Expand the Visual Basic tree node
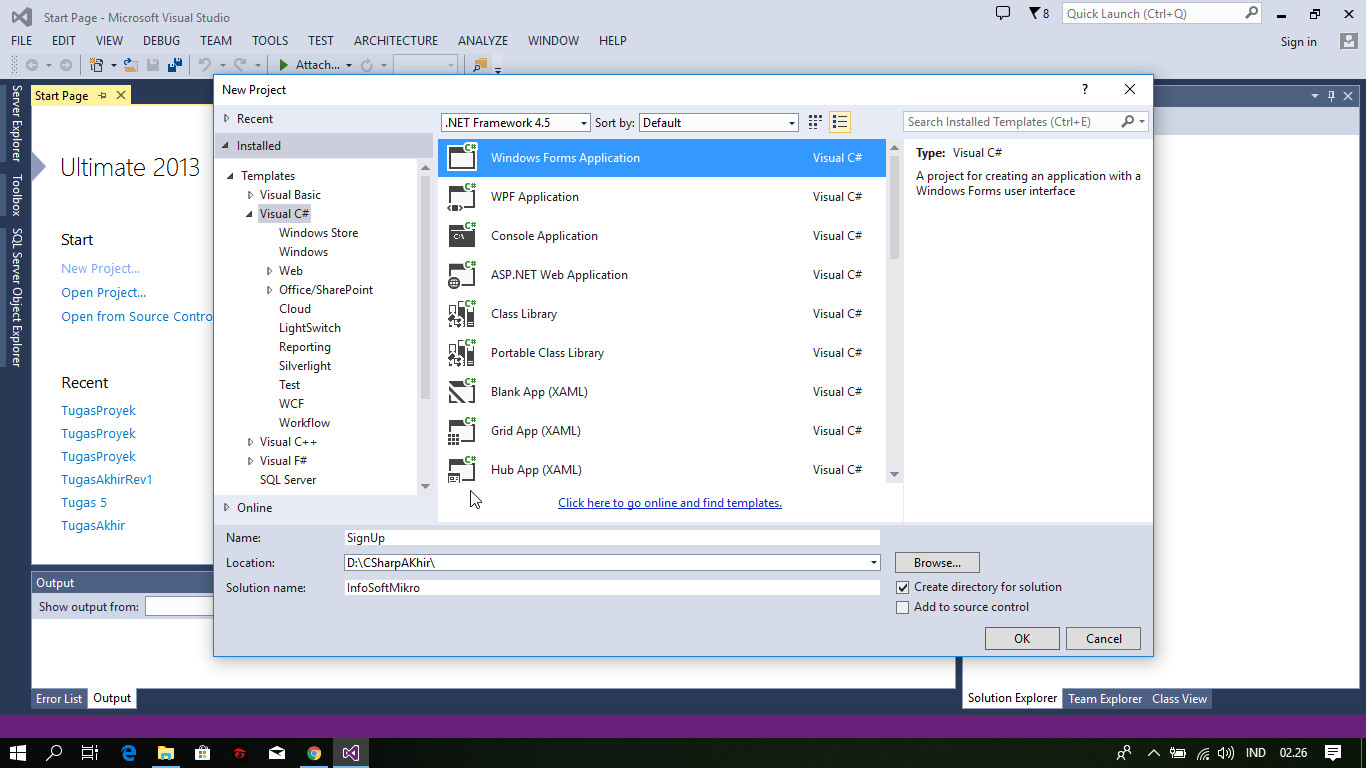This screenshot has height=768, width=1366. click(251, 195)
